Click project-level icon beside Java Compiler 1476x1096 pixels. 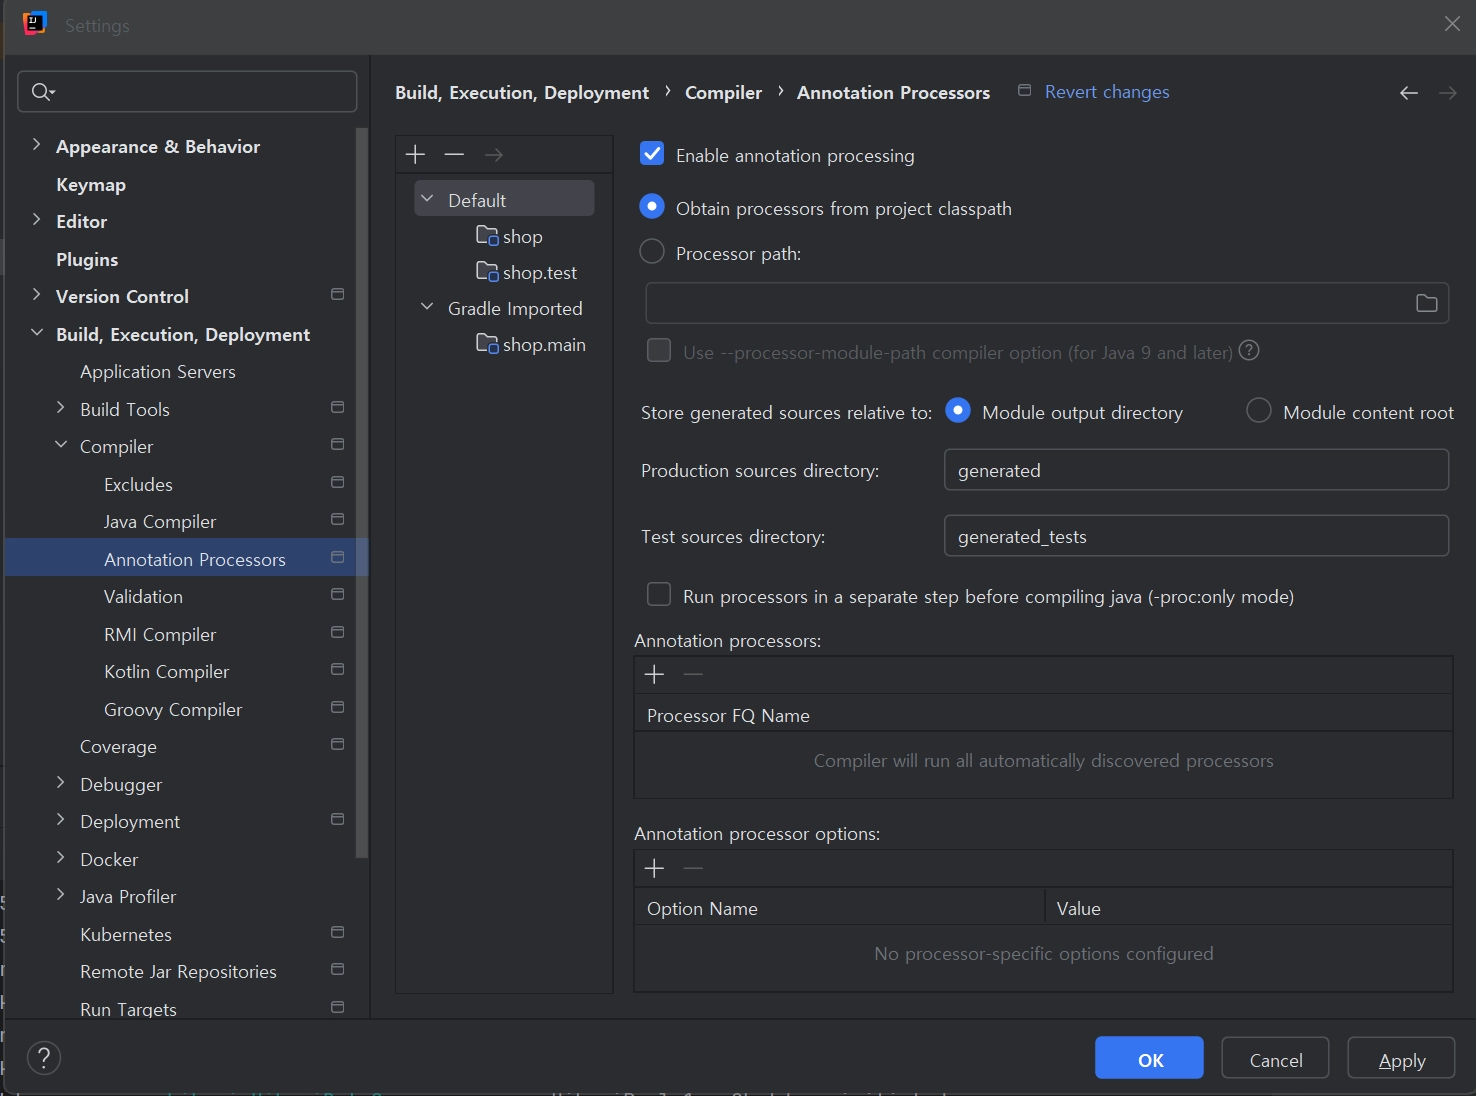click(337, 520)
